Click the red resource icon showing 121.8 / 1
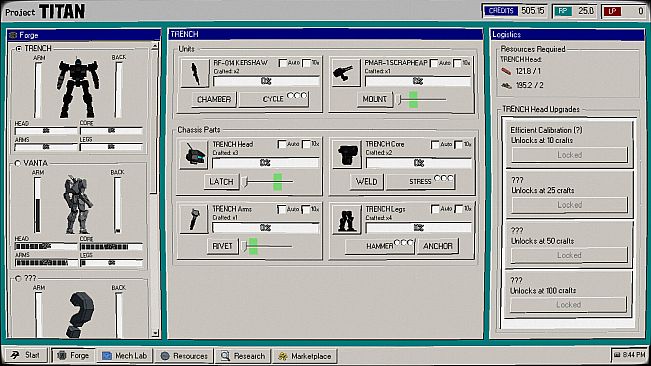 coord(506,71)
